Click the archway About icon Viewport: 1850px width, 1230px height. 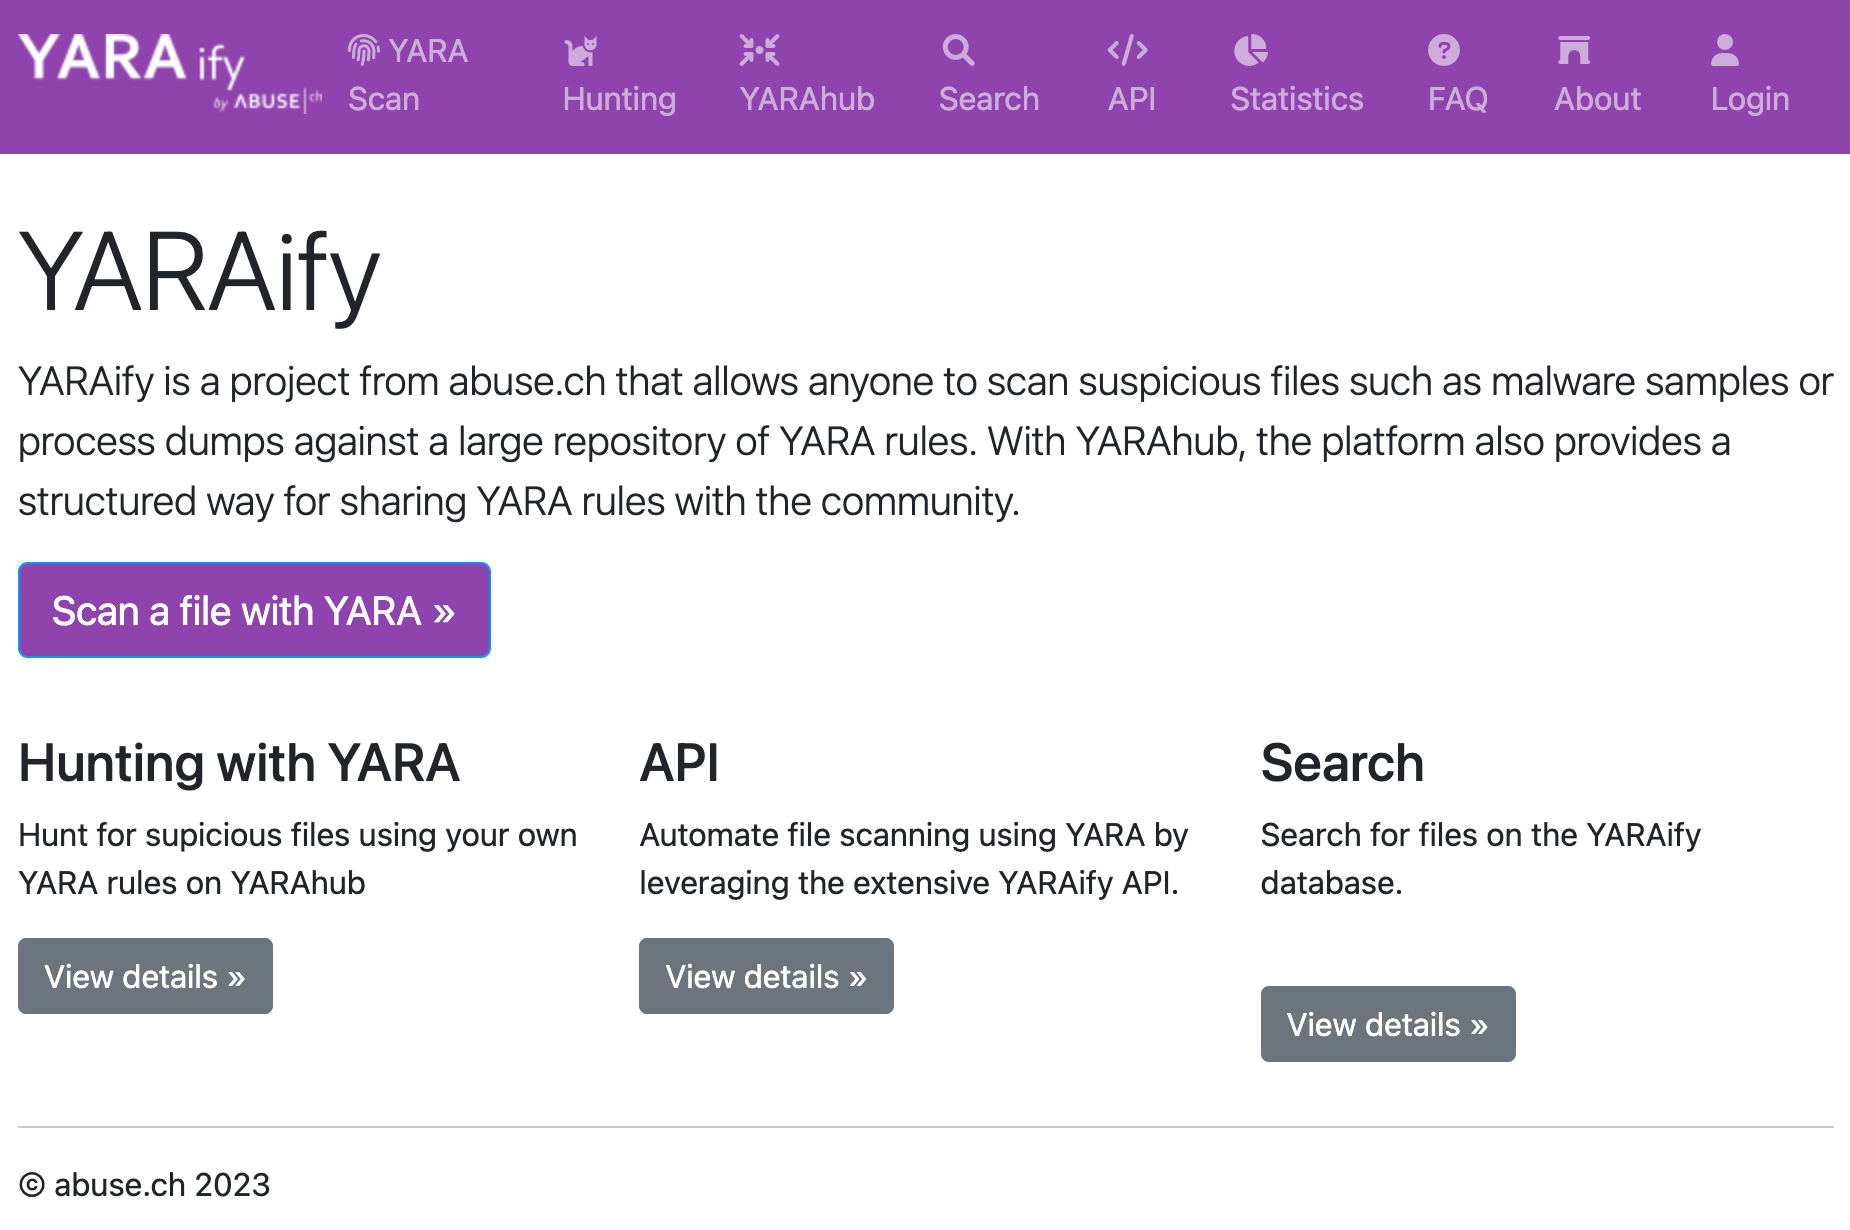pyautogui.click(x=1574, y=50)
